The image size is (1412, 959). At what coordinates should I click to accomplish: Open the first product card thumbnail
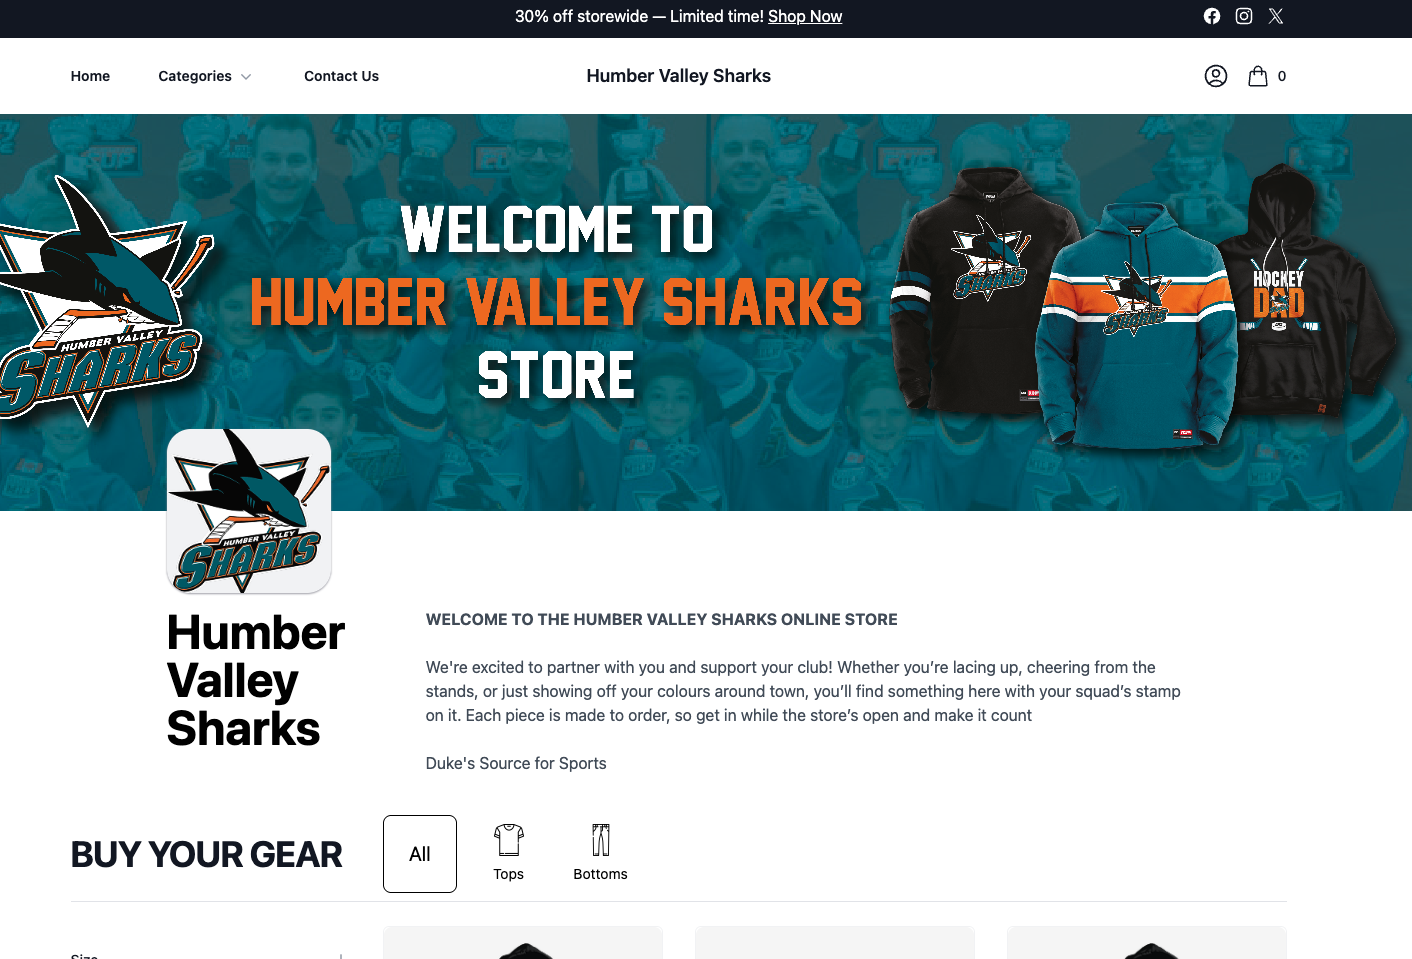click(523, 942)
